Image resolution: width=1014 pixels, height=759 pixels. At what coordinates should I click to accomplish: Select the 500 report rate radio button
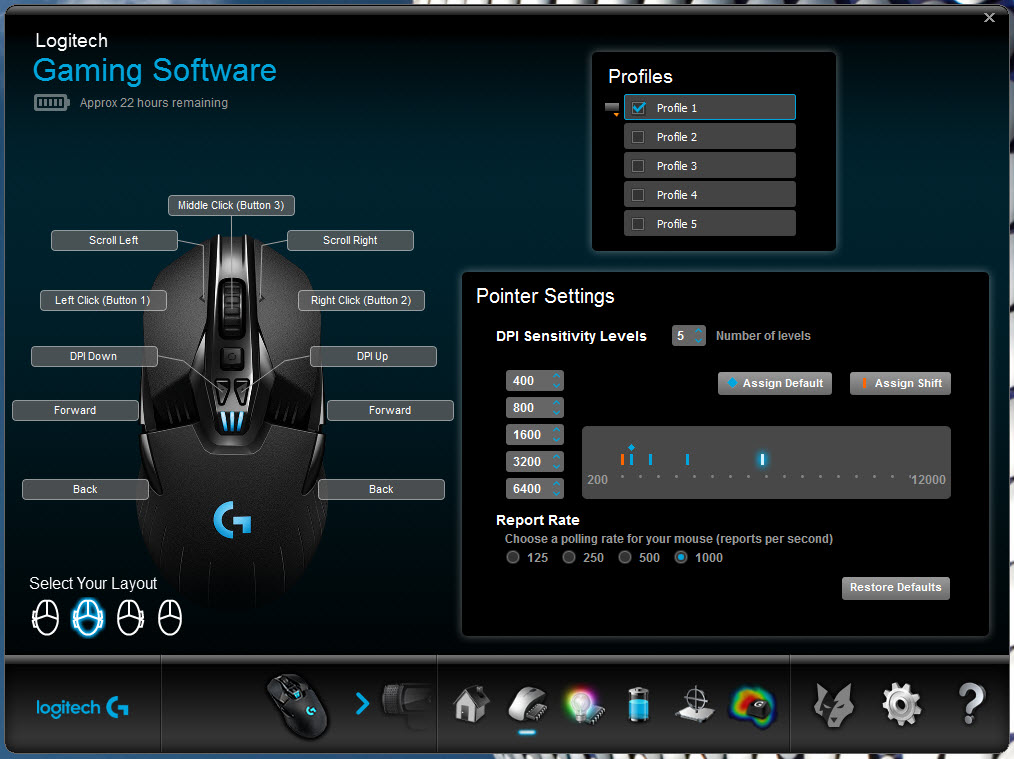click(x=625, y=557)
